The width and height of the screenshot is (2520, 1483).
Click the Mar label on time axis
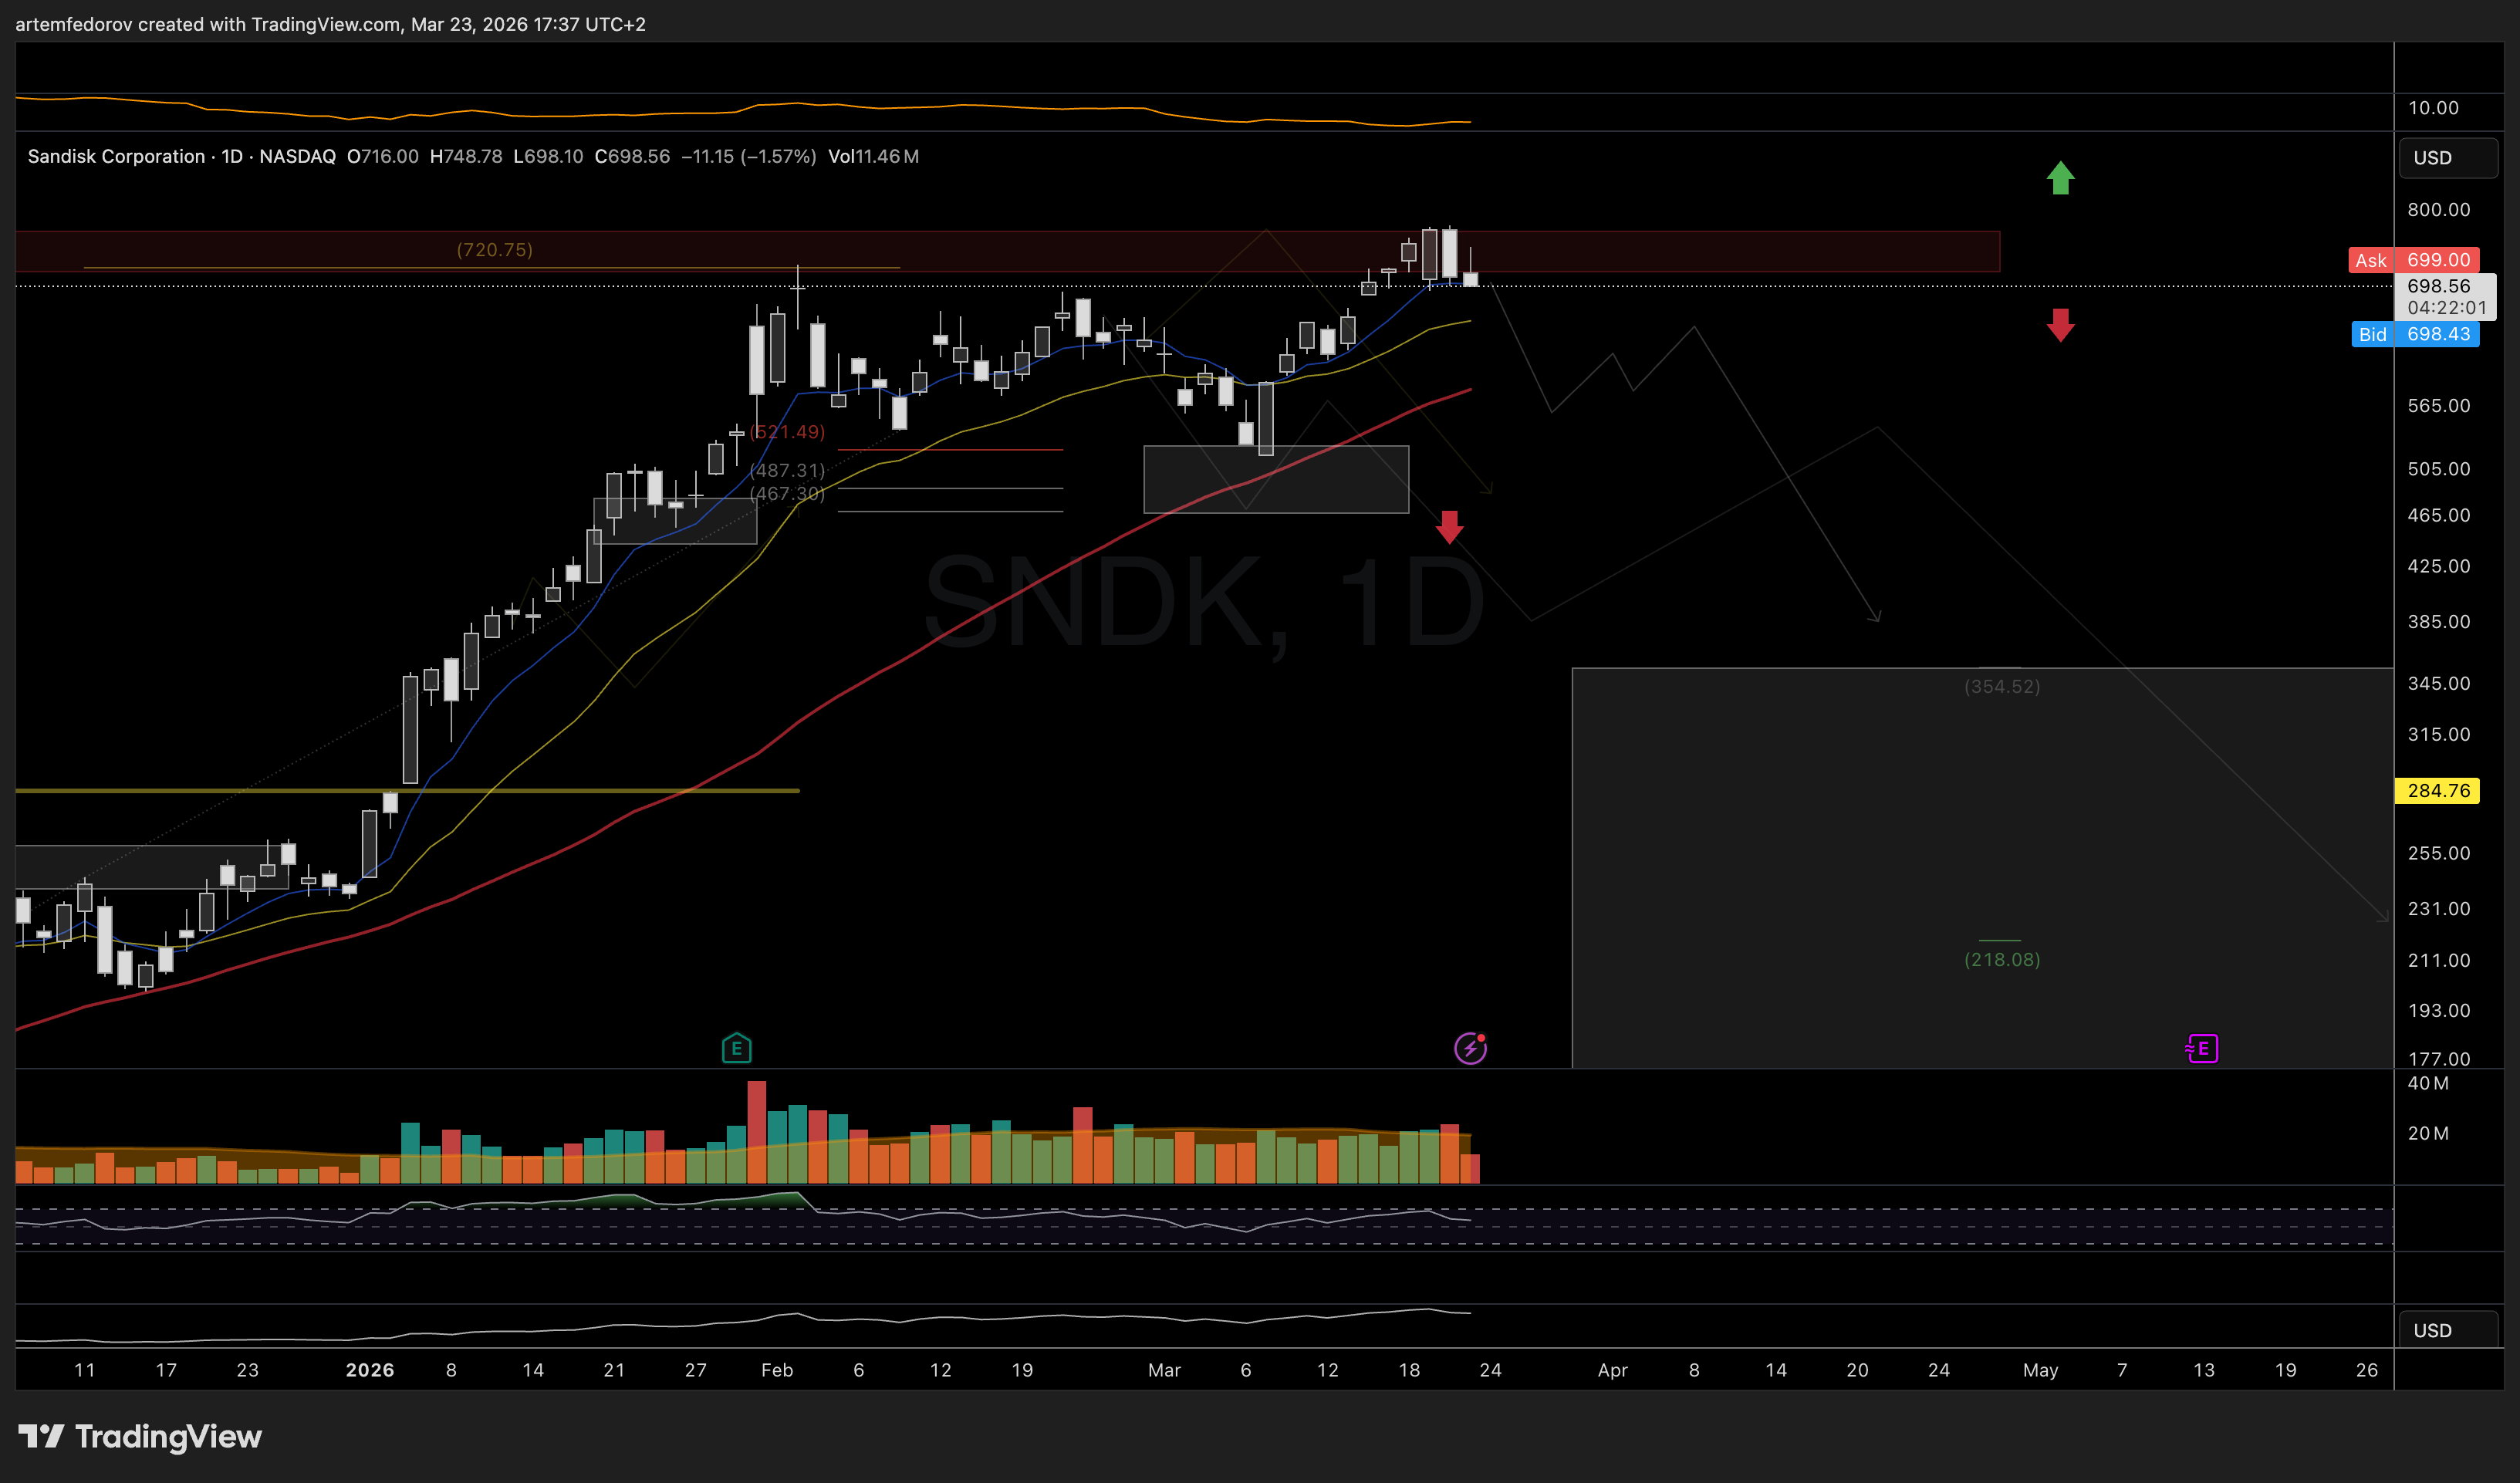(x=1164, y=1370)
